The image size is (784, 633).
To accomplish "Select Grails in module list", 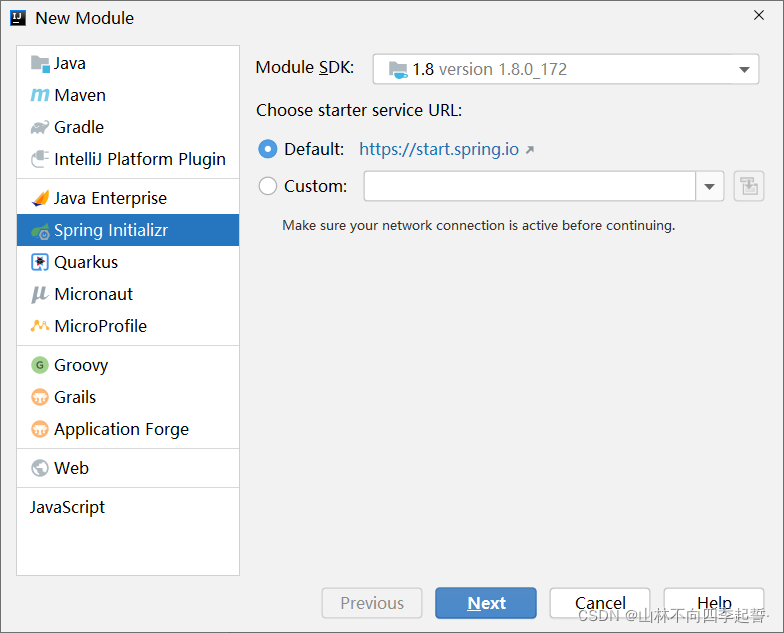I will click(128, 397).
